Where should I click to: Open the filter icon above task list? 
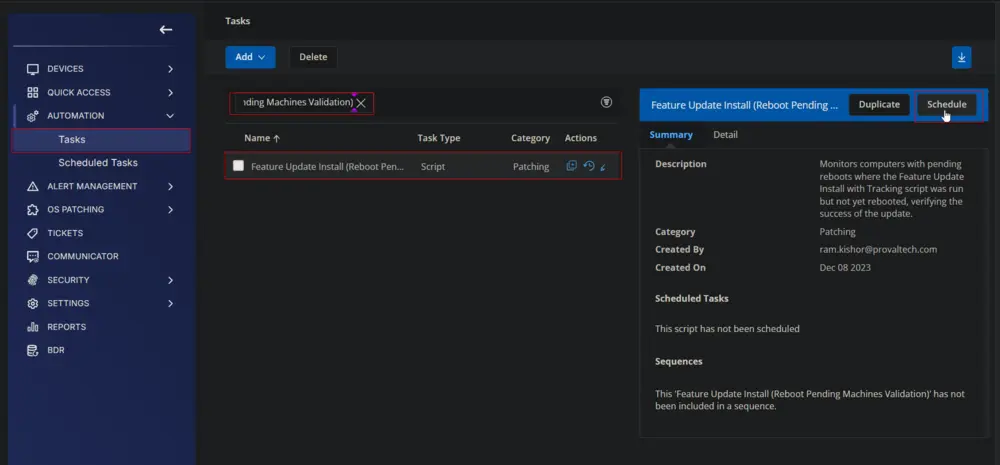607,102
